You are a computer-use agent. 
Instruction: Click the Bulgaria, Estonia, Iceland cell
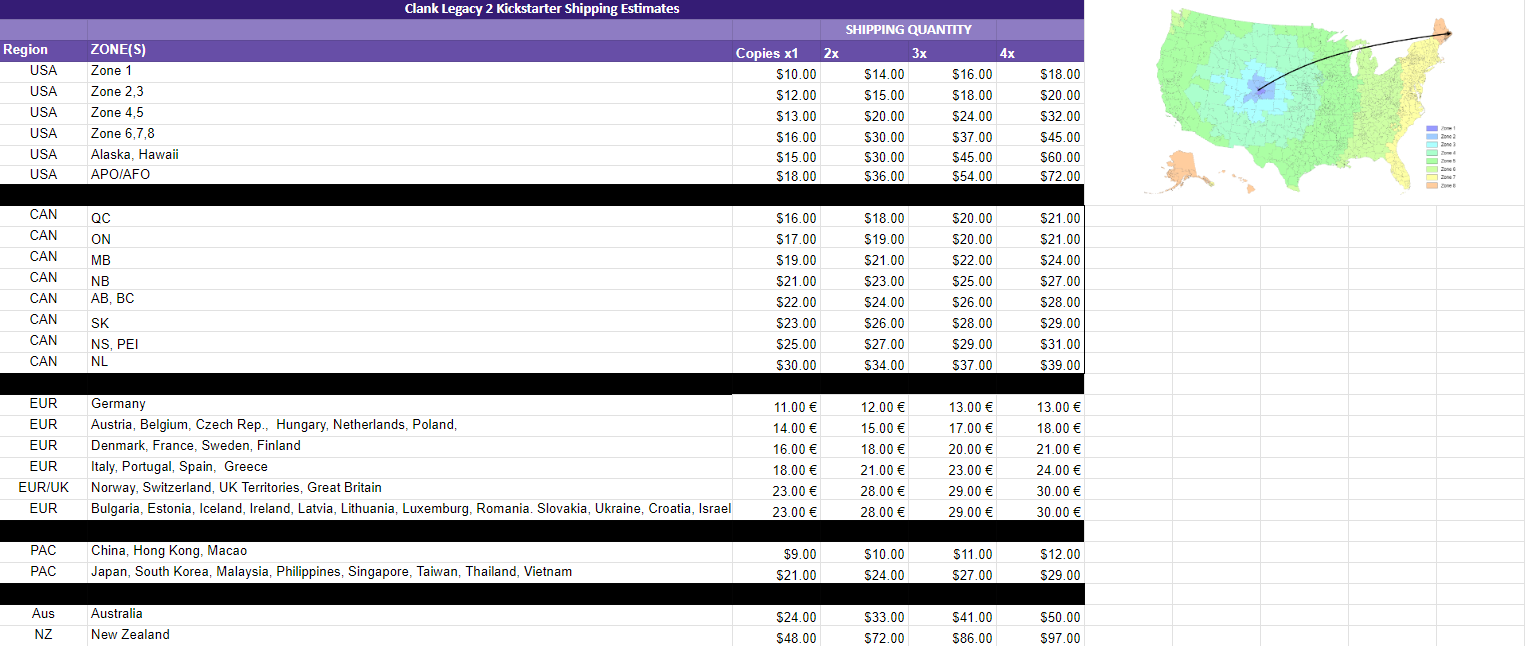click(x=410, y=509)
